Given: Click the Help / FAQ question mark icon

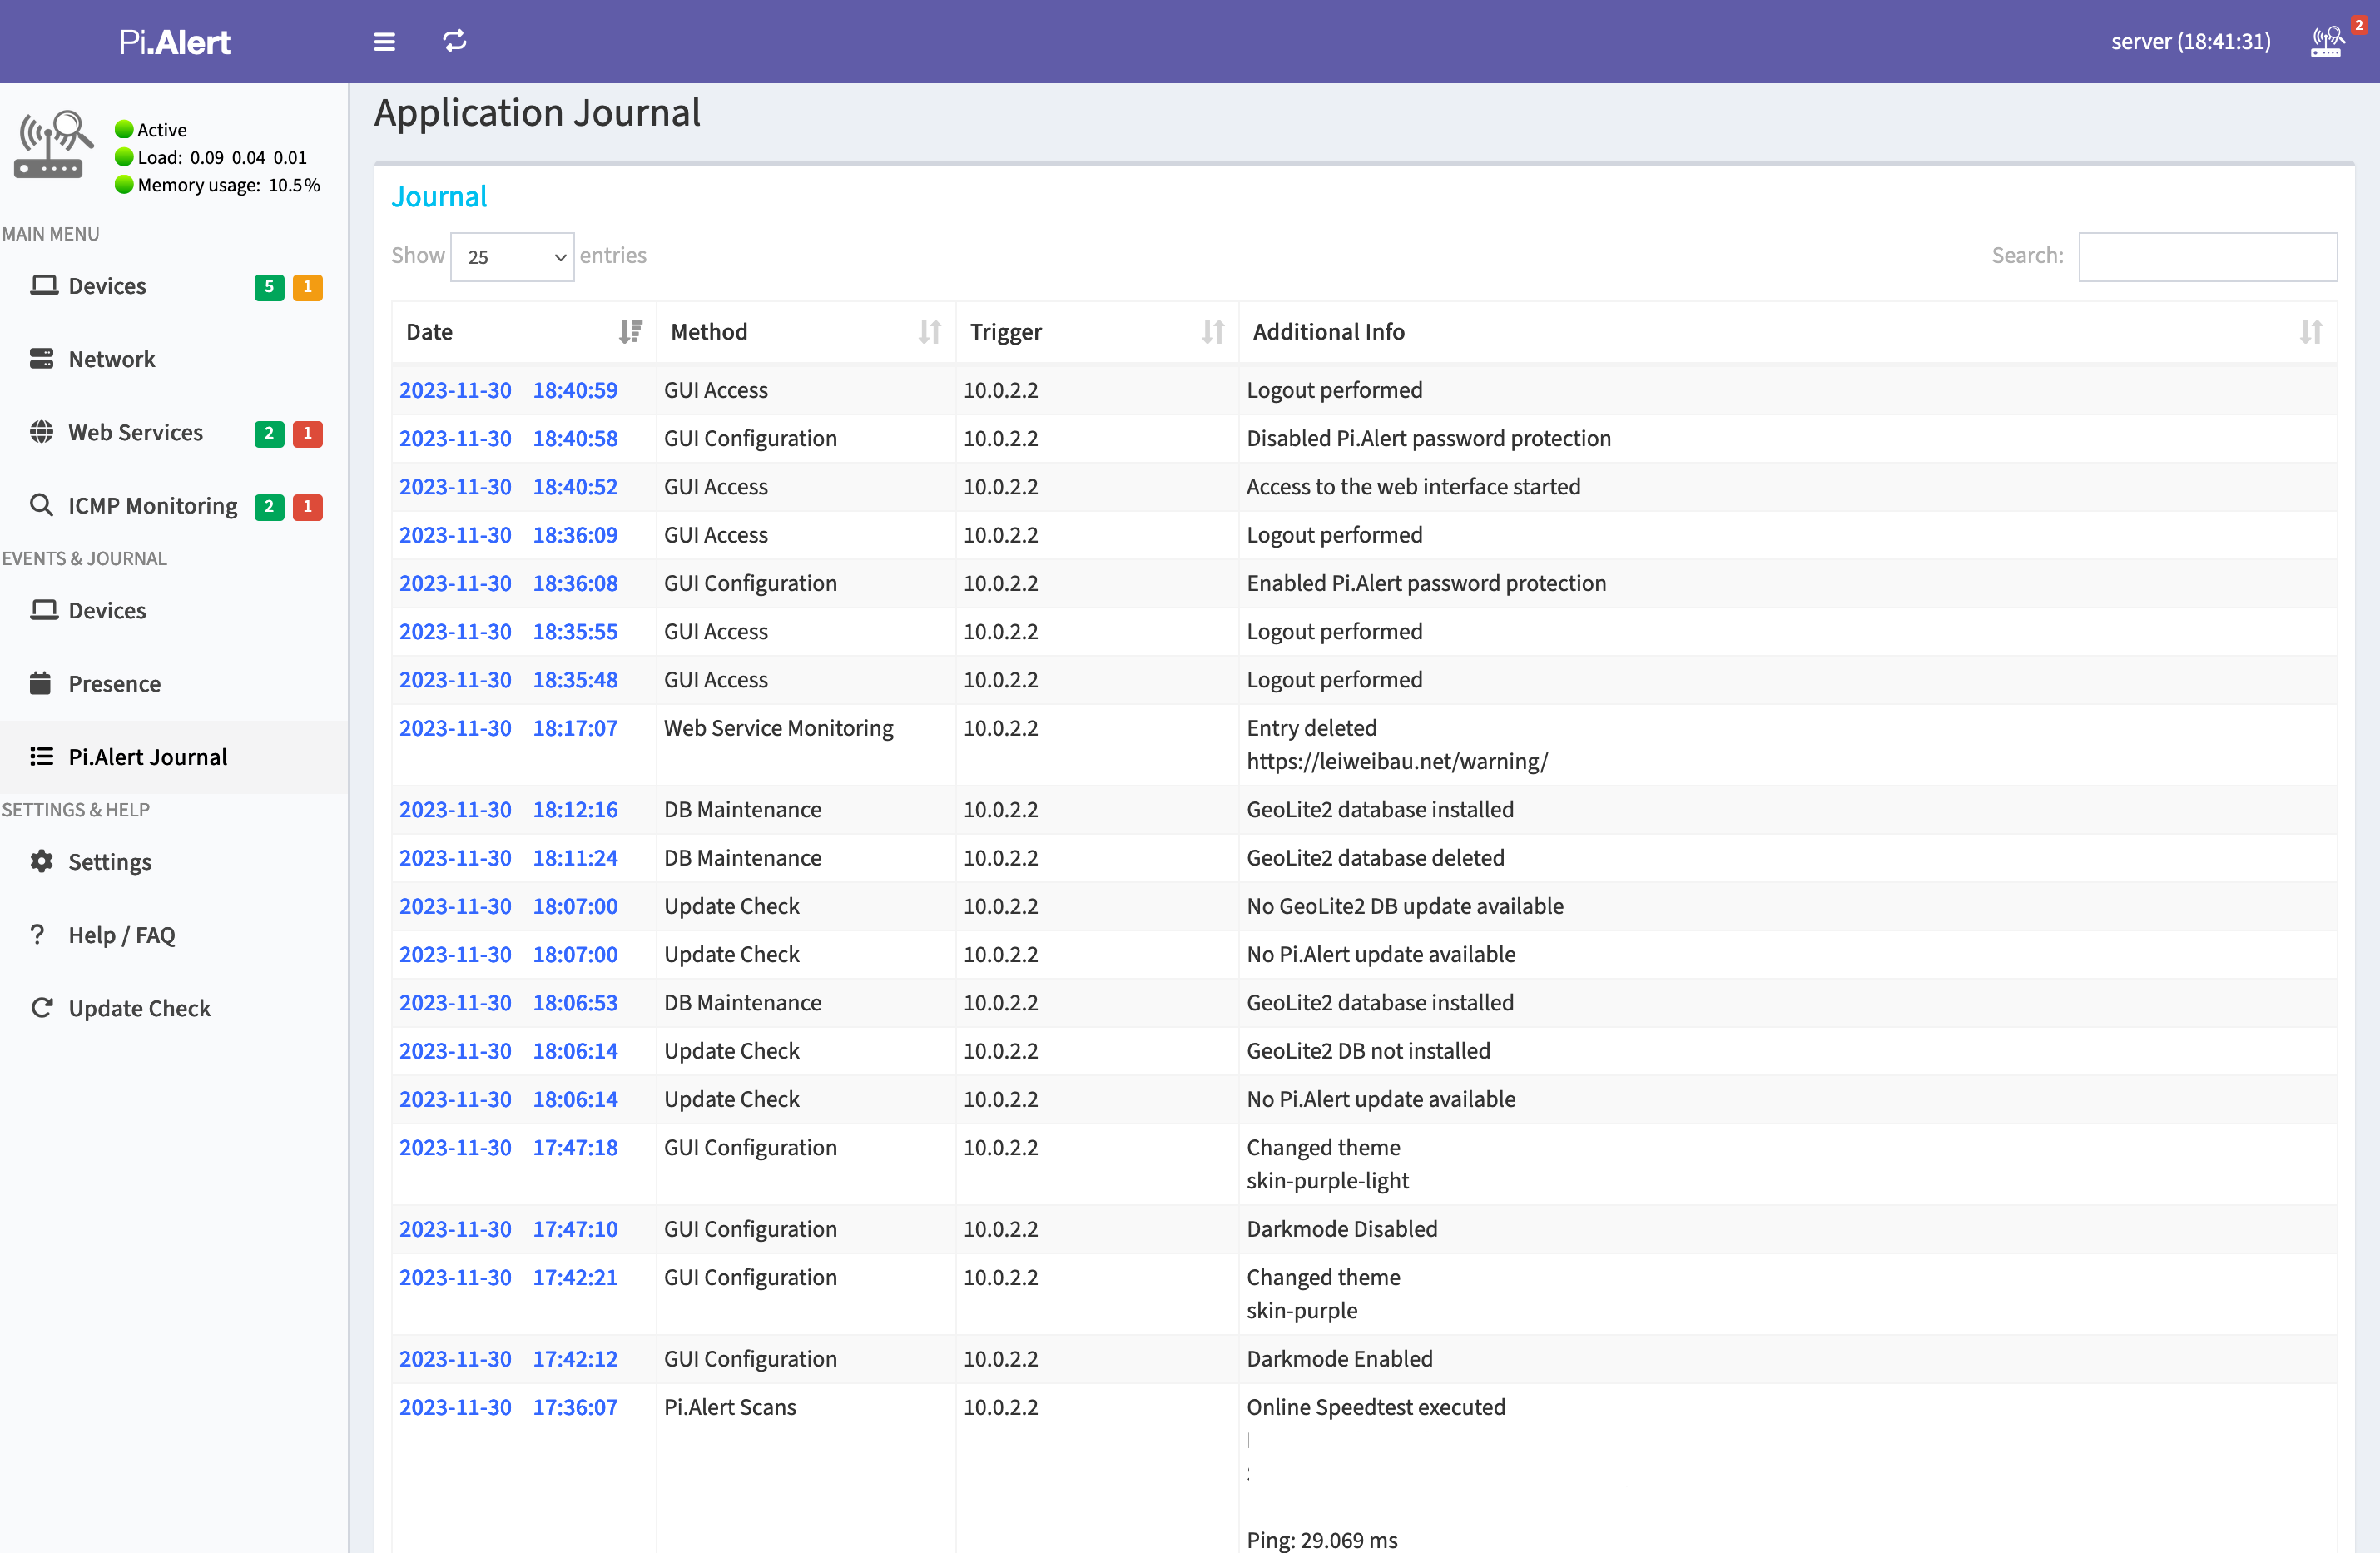Looking at the screenshot, I should [x=38, y=934].
